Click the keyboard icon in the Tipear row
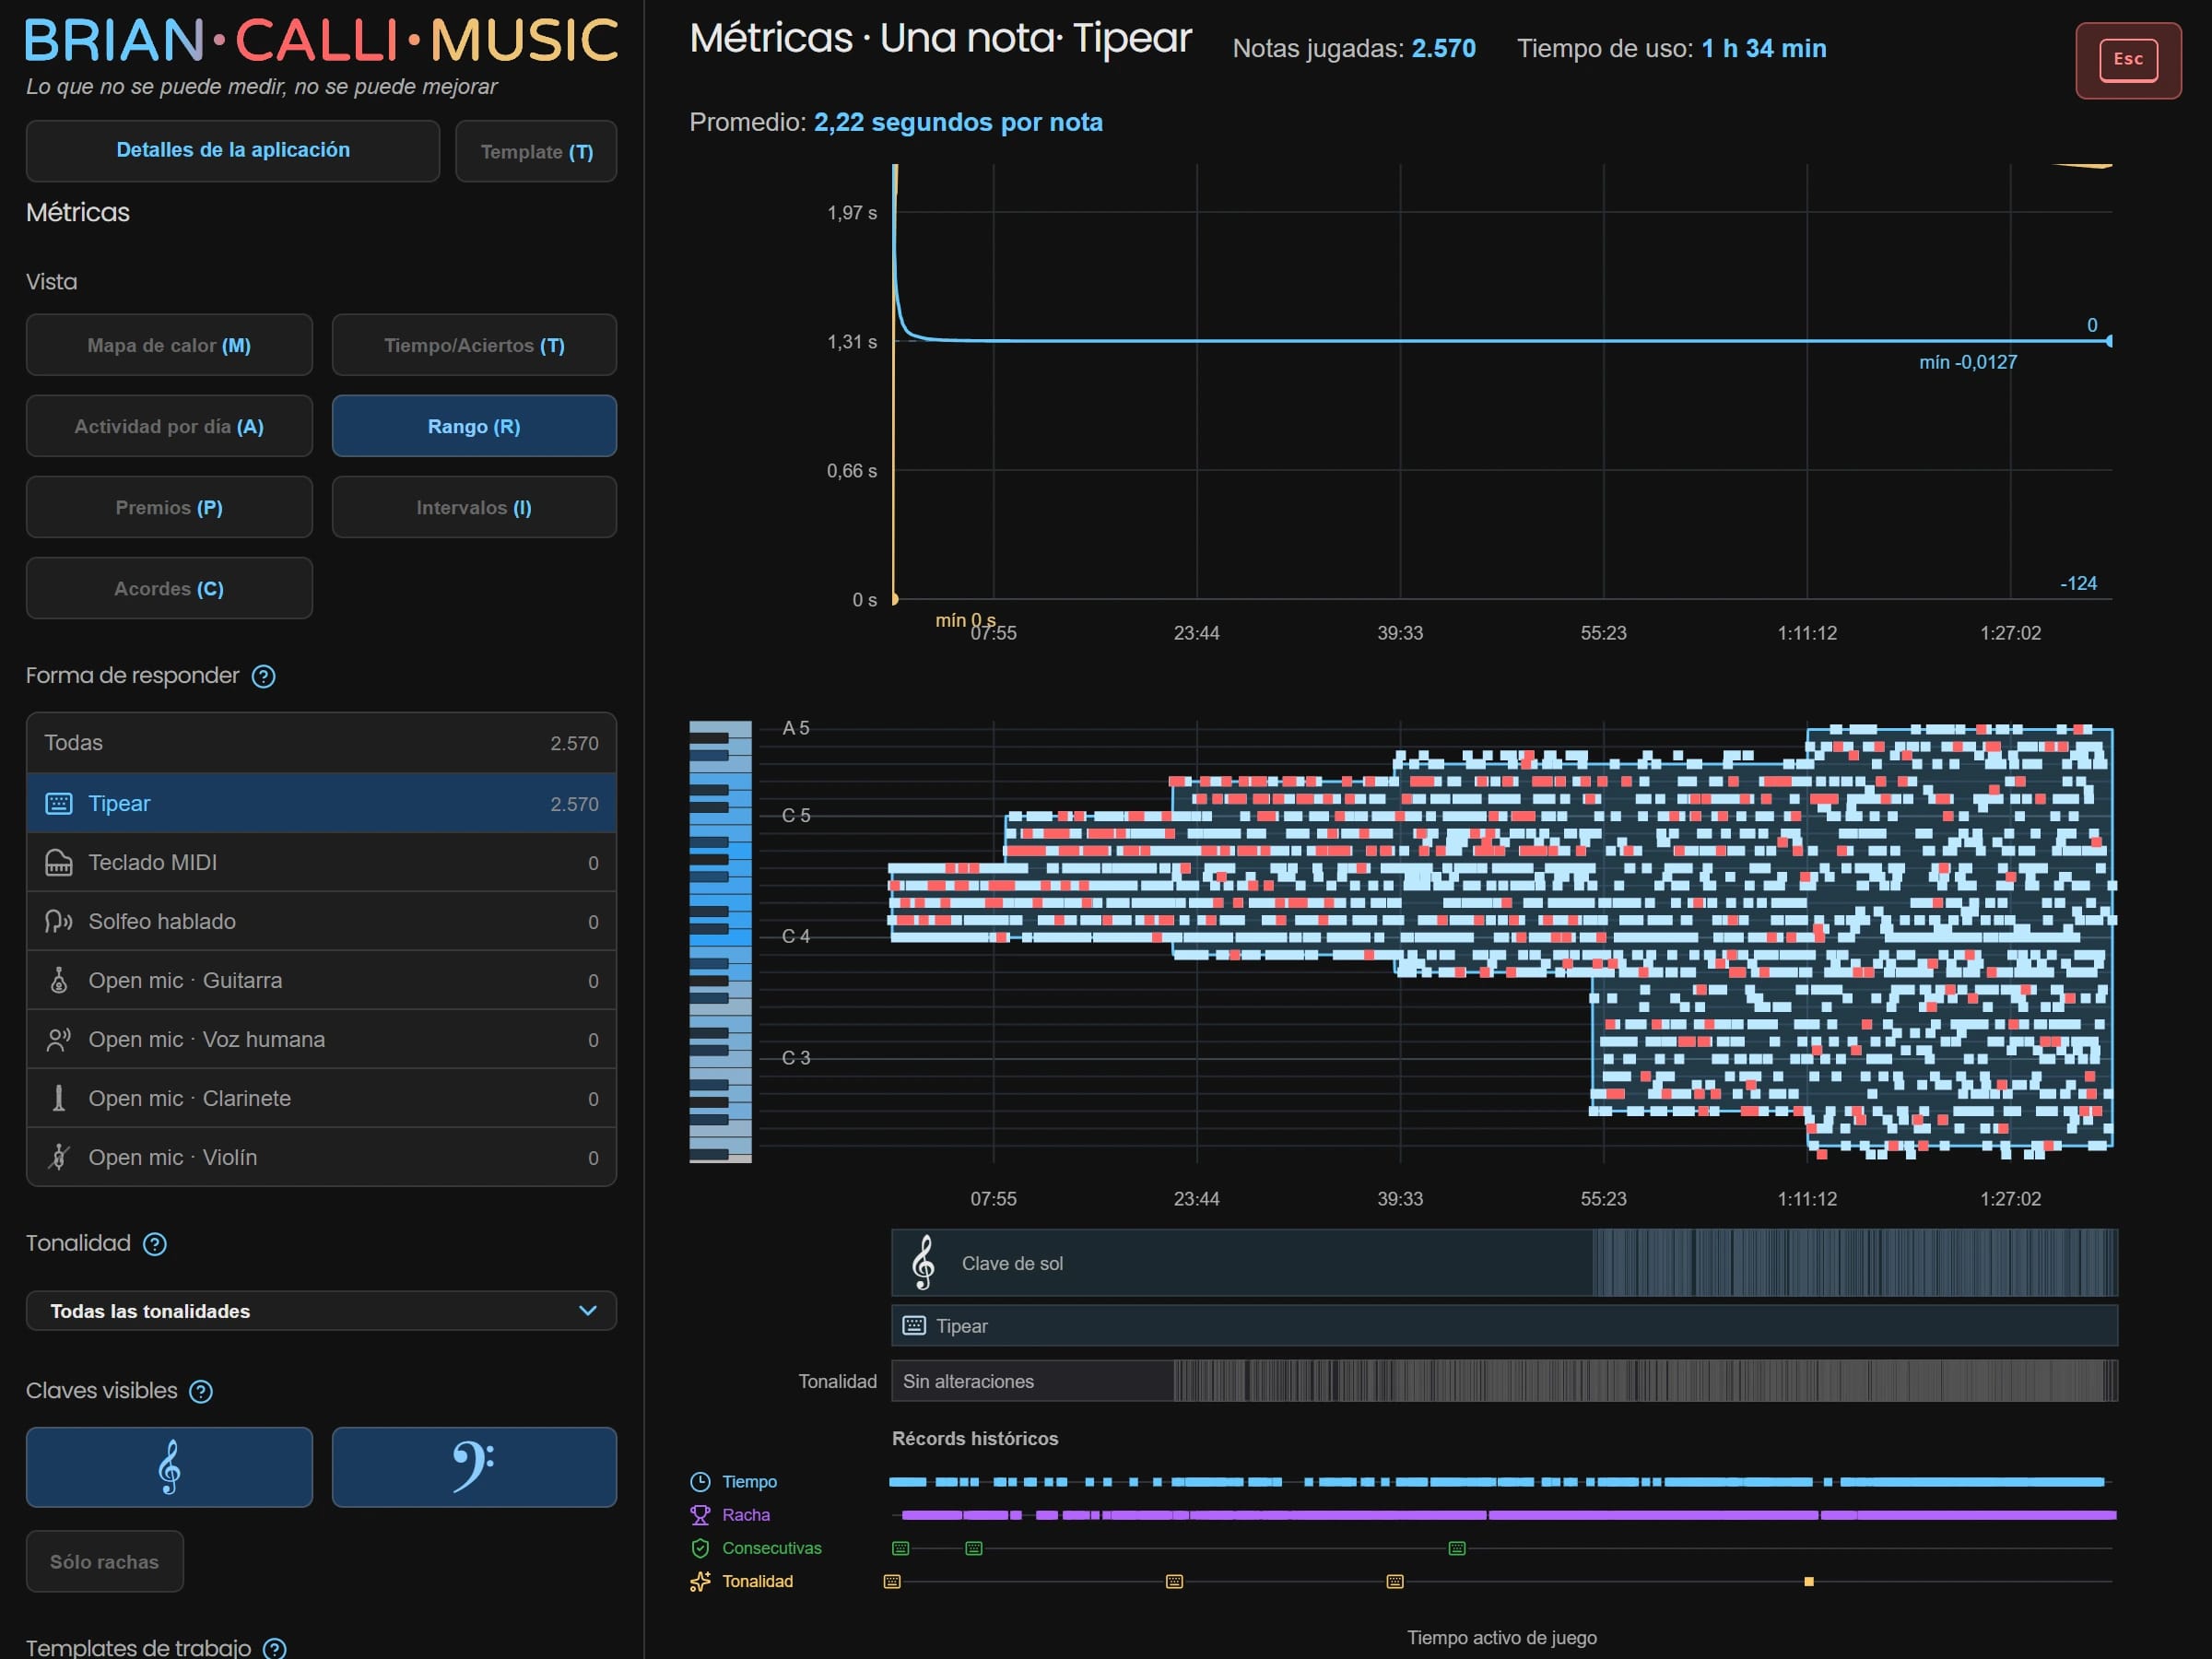The width and height of the screenshot is (2212, 1659). pos(59,803)
